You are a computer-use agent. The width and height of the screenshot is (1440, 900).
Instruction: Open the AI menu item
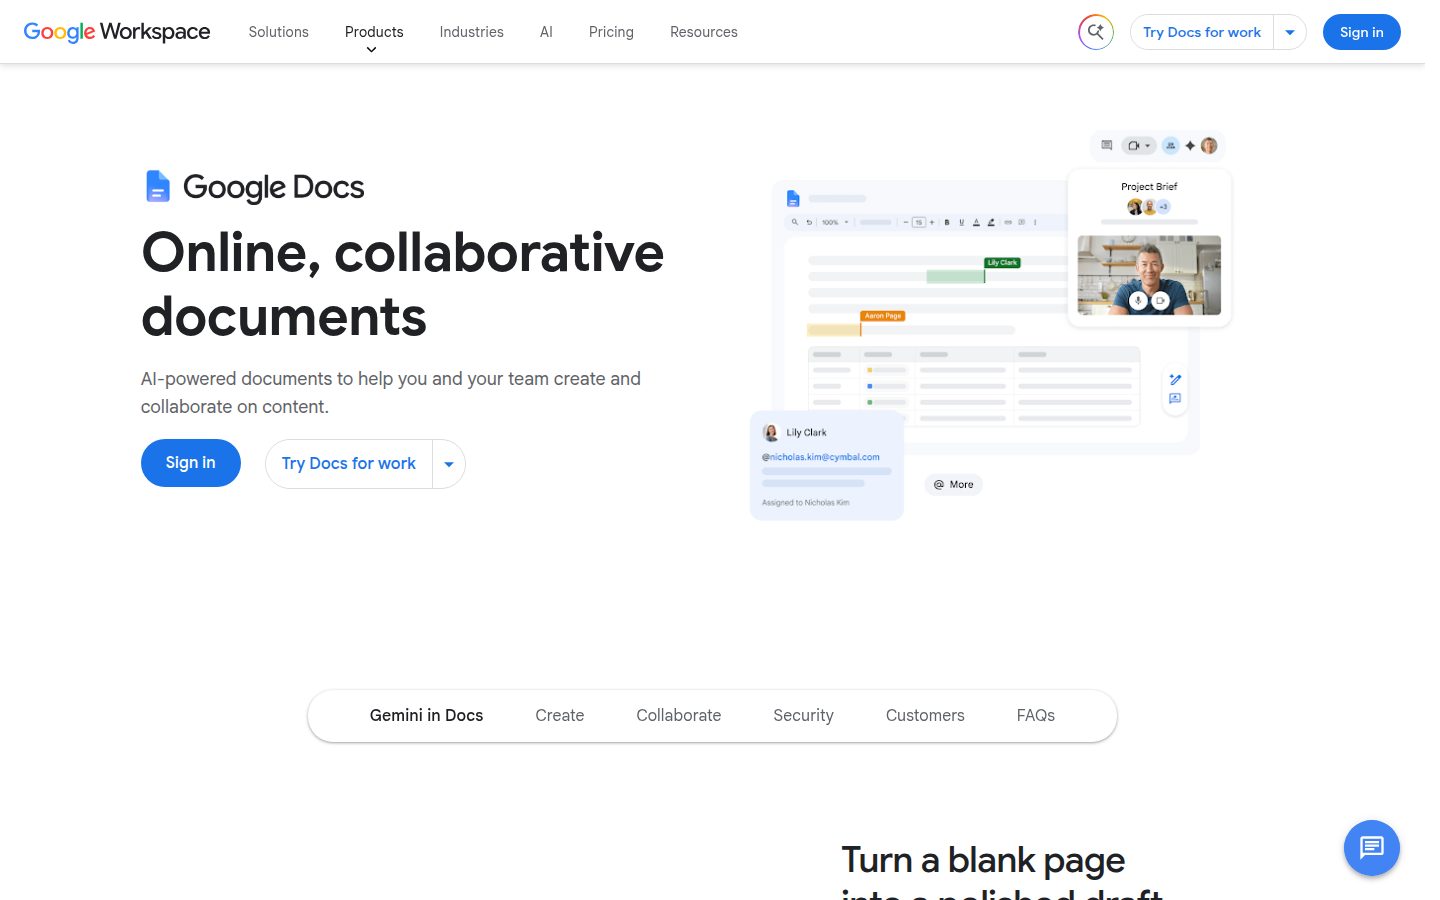(x=546, y=32)
